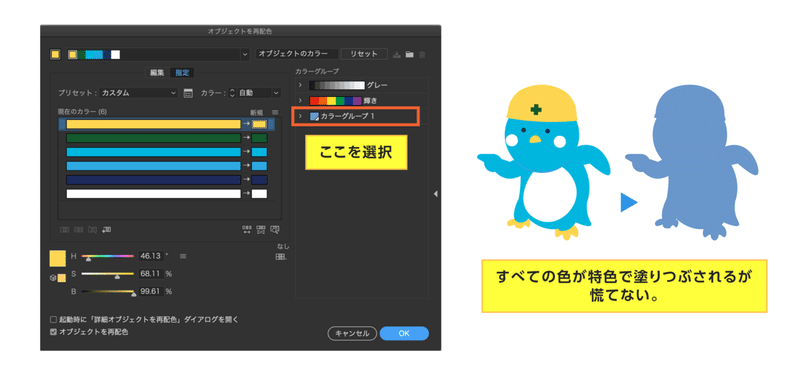Viewport: 800px width, 375px height.
Task: Switch to the 編集 tab
Action: pos(157,72)
